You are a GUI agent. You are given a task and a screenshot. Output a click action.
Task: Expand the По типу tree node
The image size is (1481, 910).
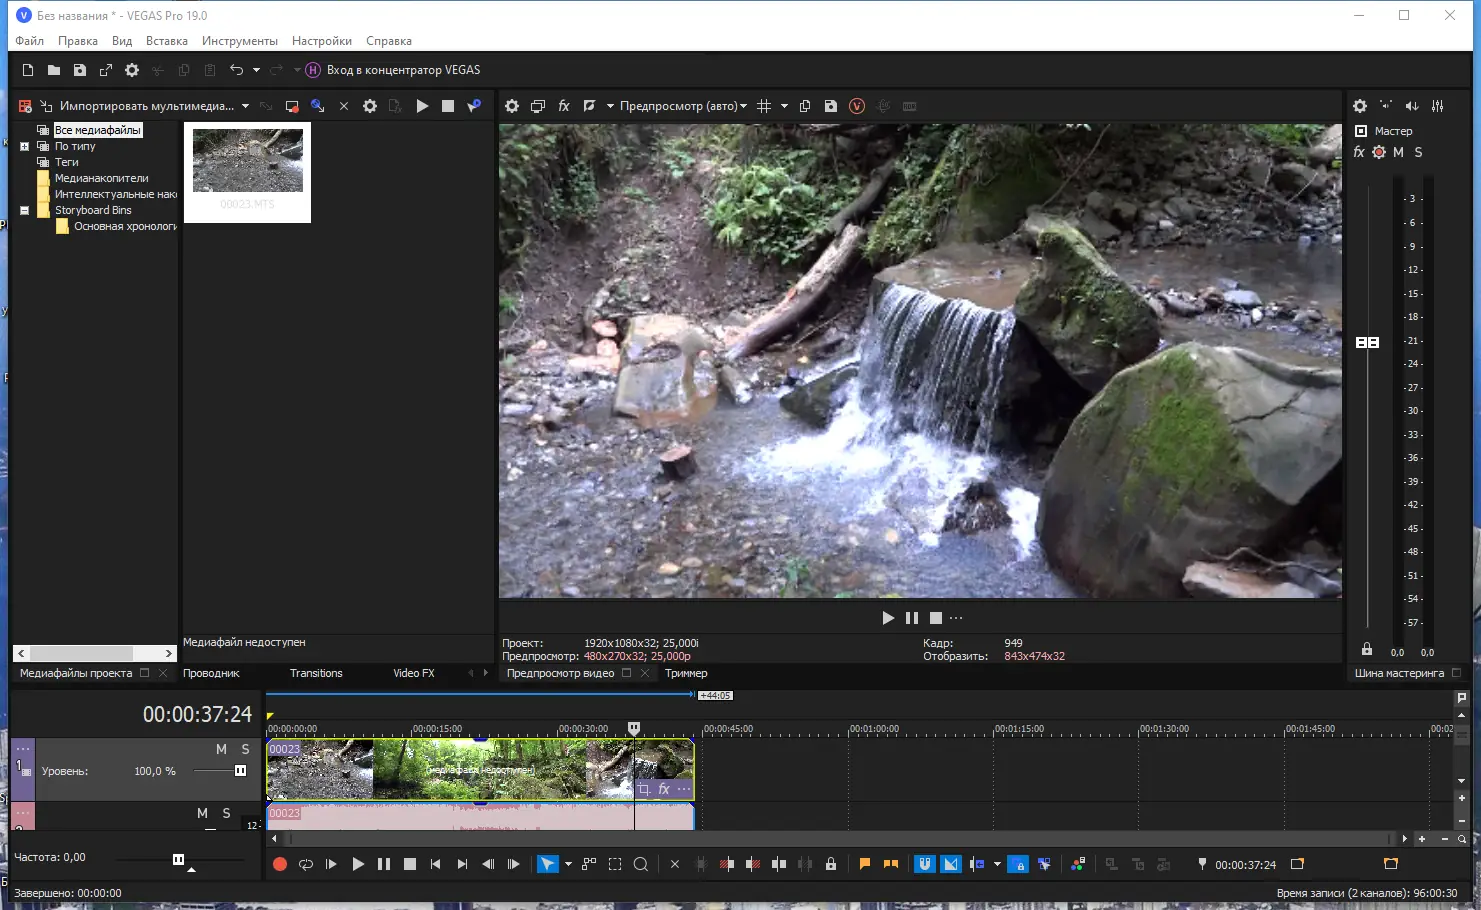(x=25, y=146)
